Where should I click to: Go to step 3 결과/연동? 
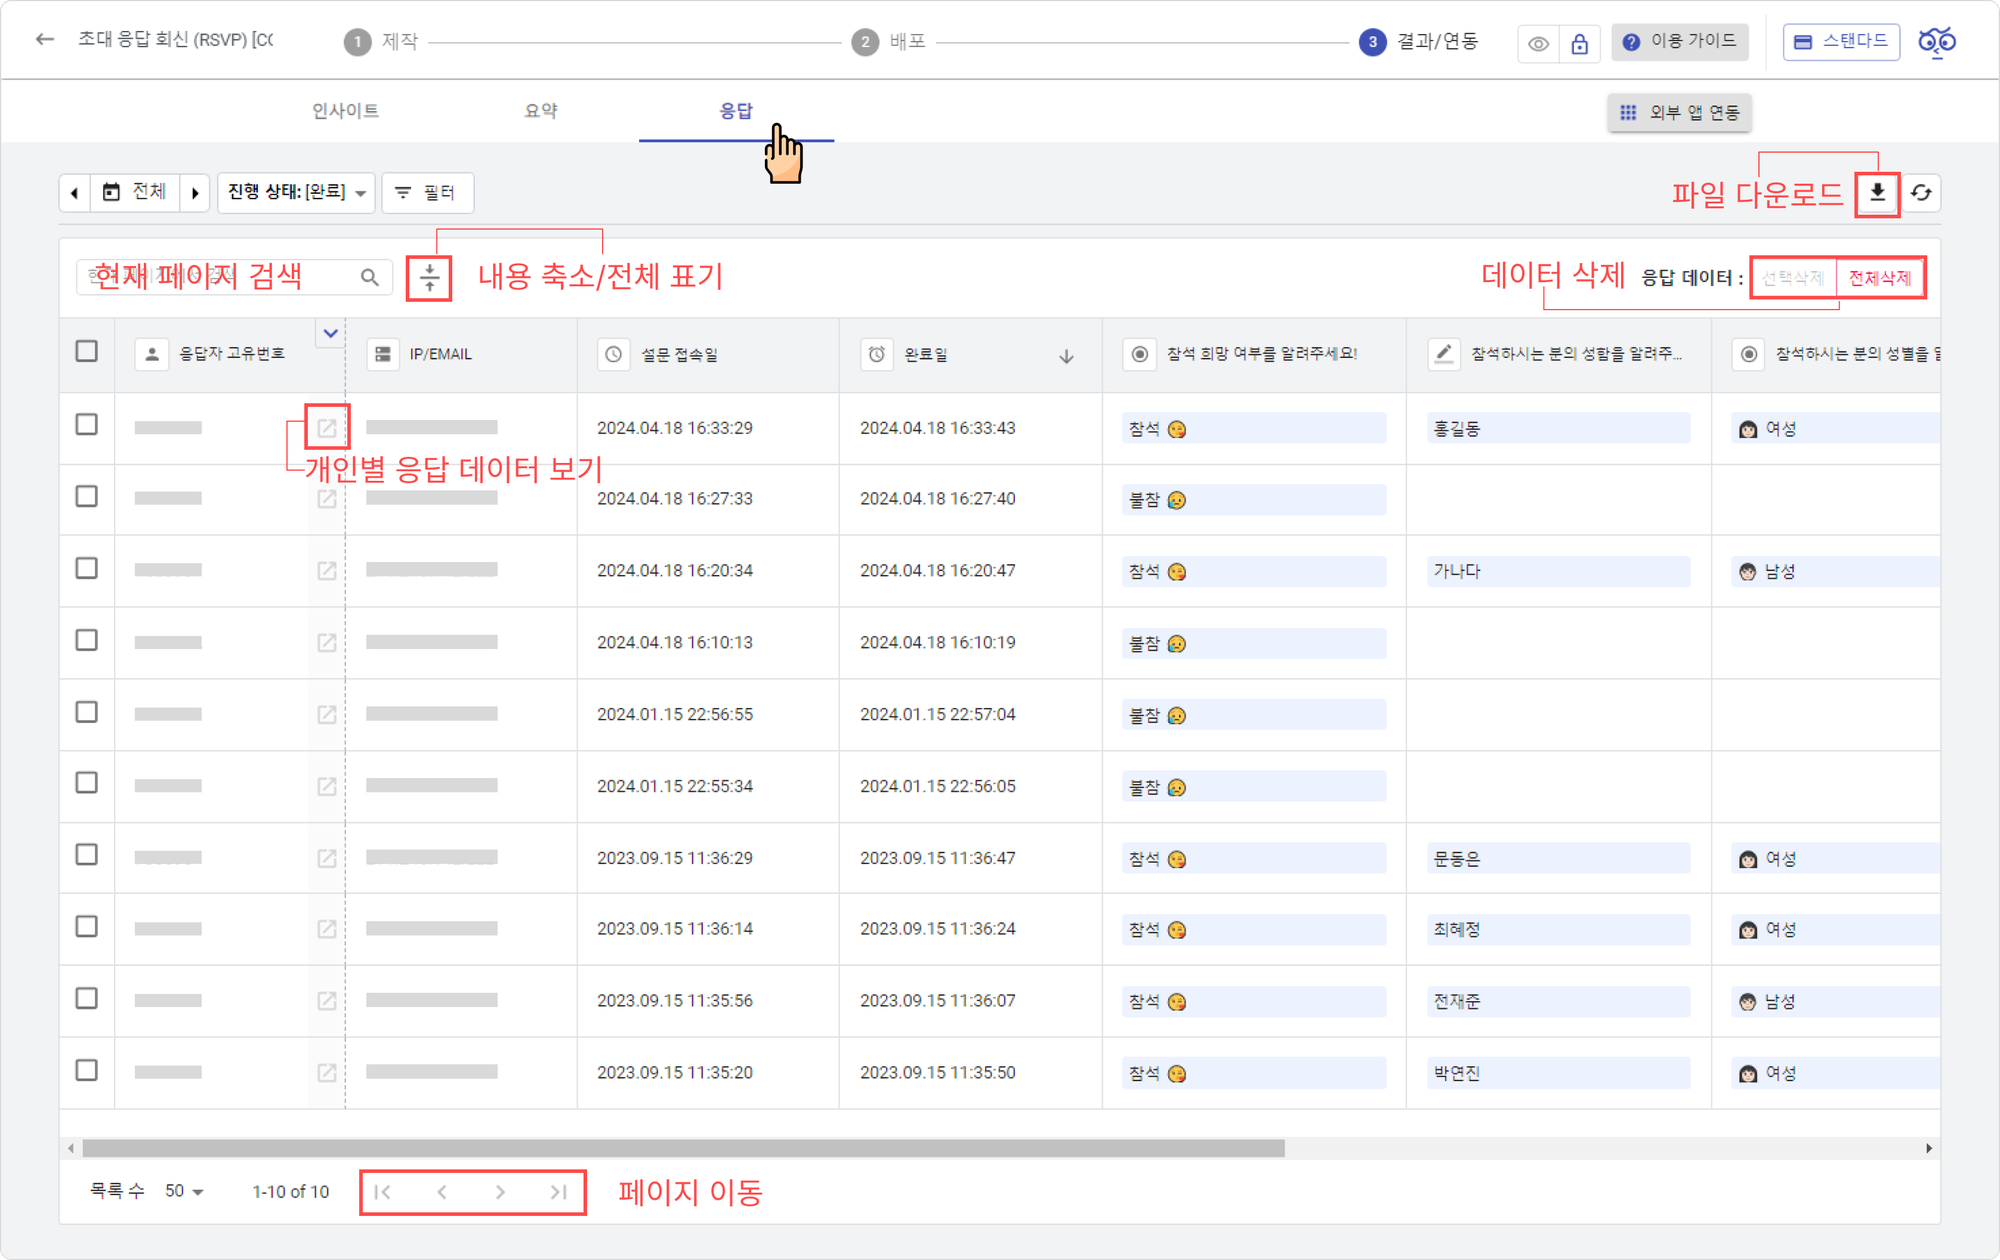(x=1419, y=41)
